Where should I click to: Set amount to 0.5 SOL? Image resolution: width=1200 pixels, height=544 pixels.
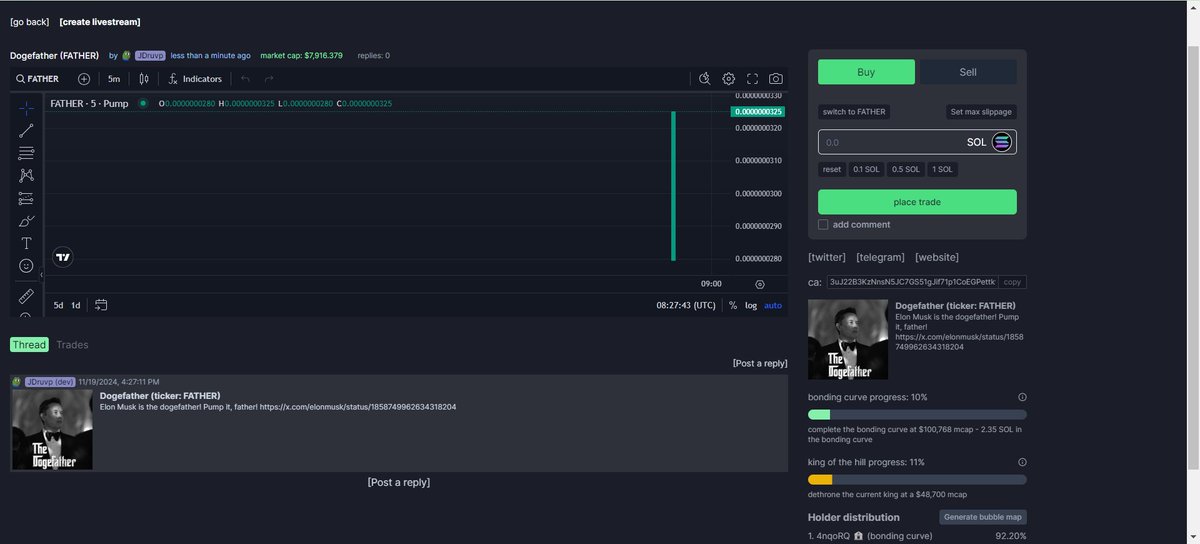tap(905, 170)
